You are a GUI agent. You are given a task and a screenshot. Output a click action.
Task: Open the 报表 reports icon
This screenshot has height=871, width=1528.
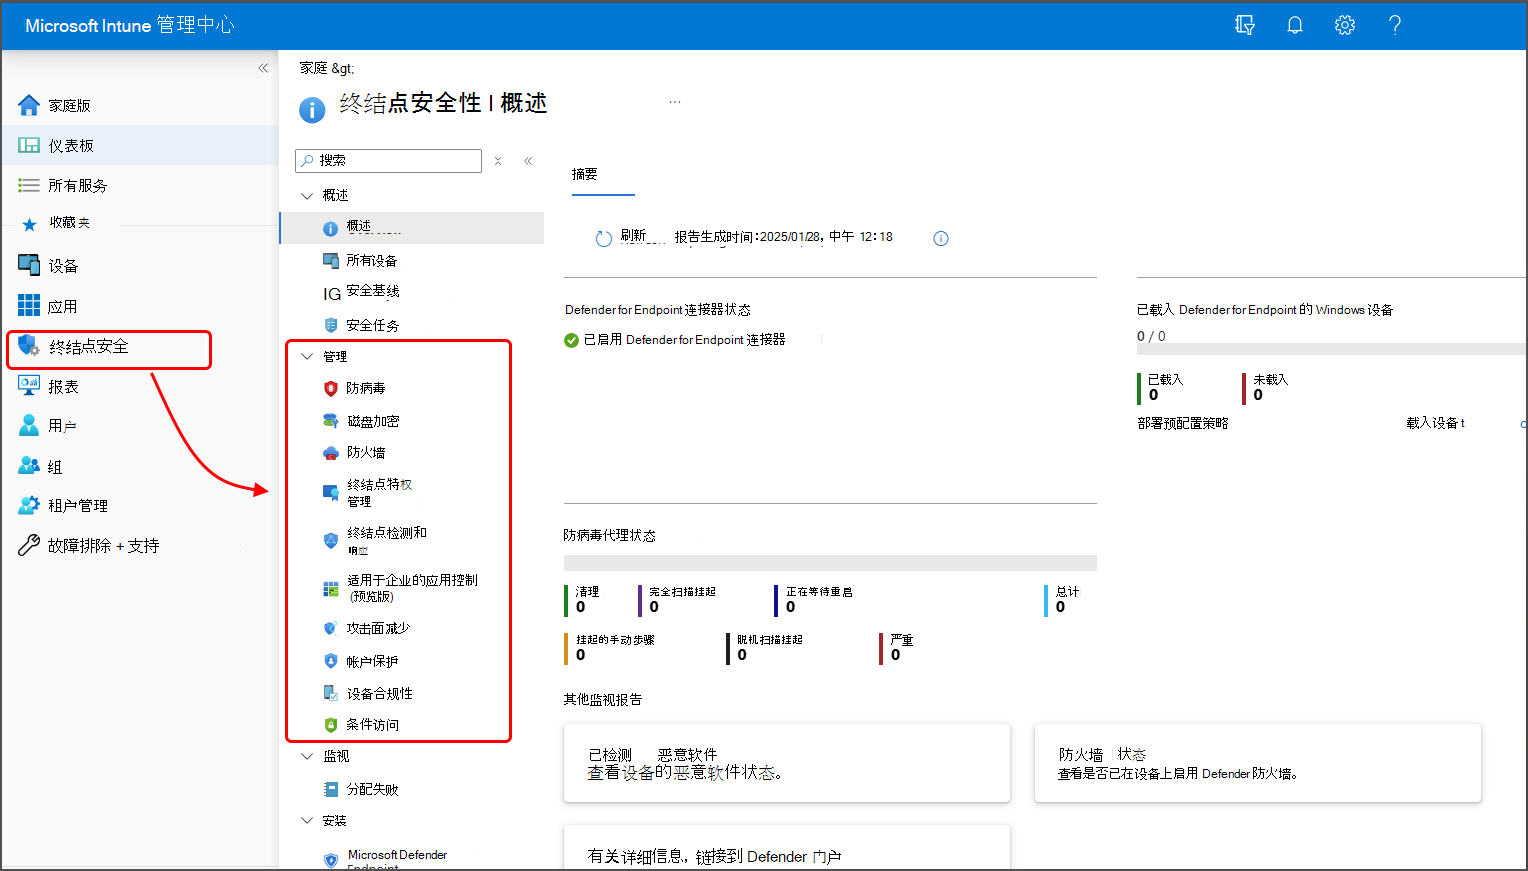pyautogui.click(x=29, y=386)
